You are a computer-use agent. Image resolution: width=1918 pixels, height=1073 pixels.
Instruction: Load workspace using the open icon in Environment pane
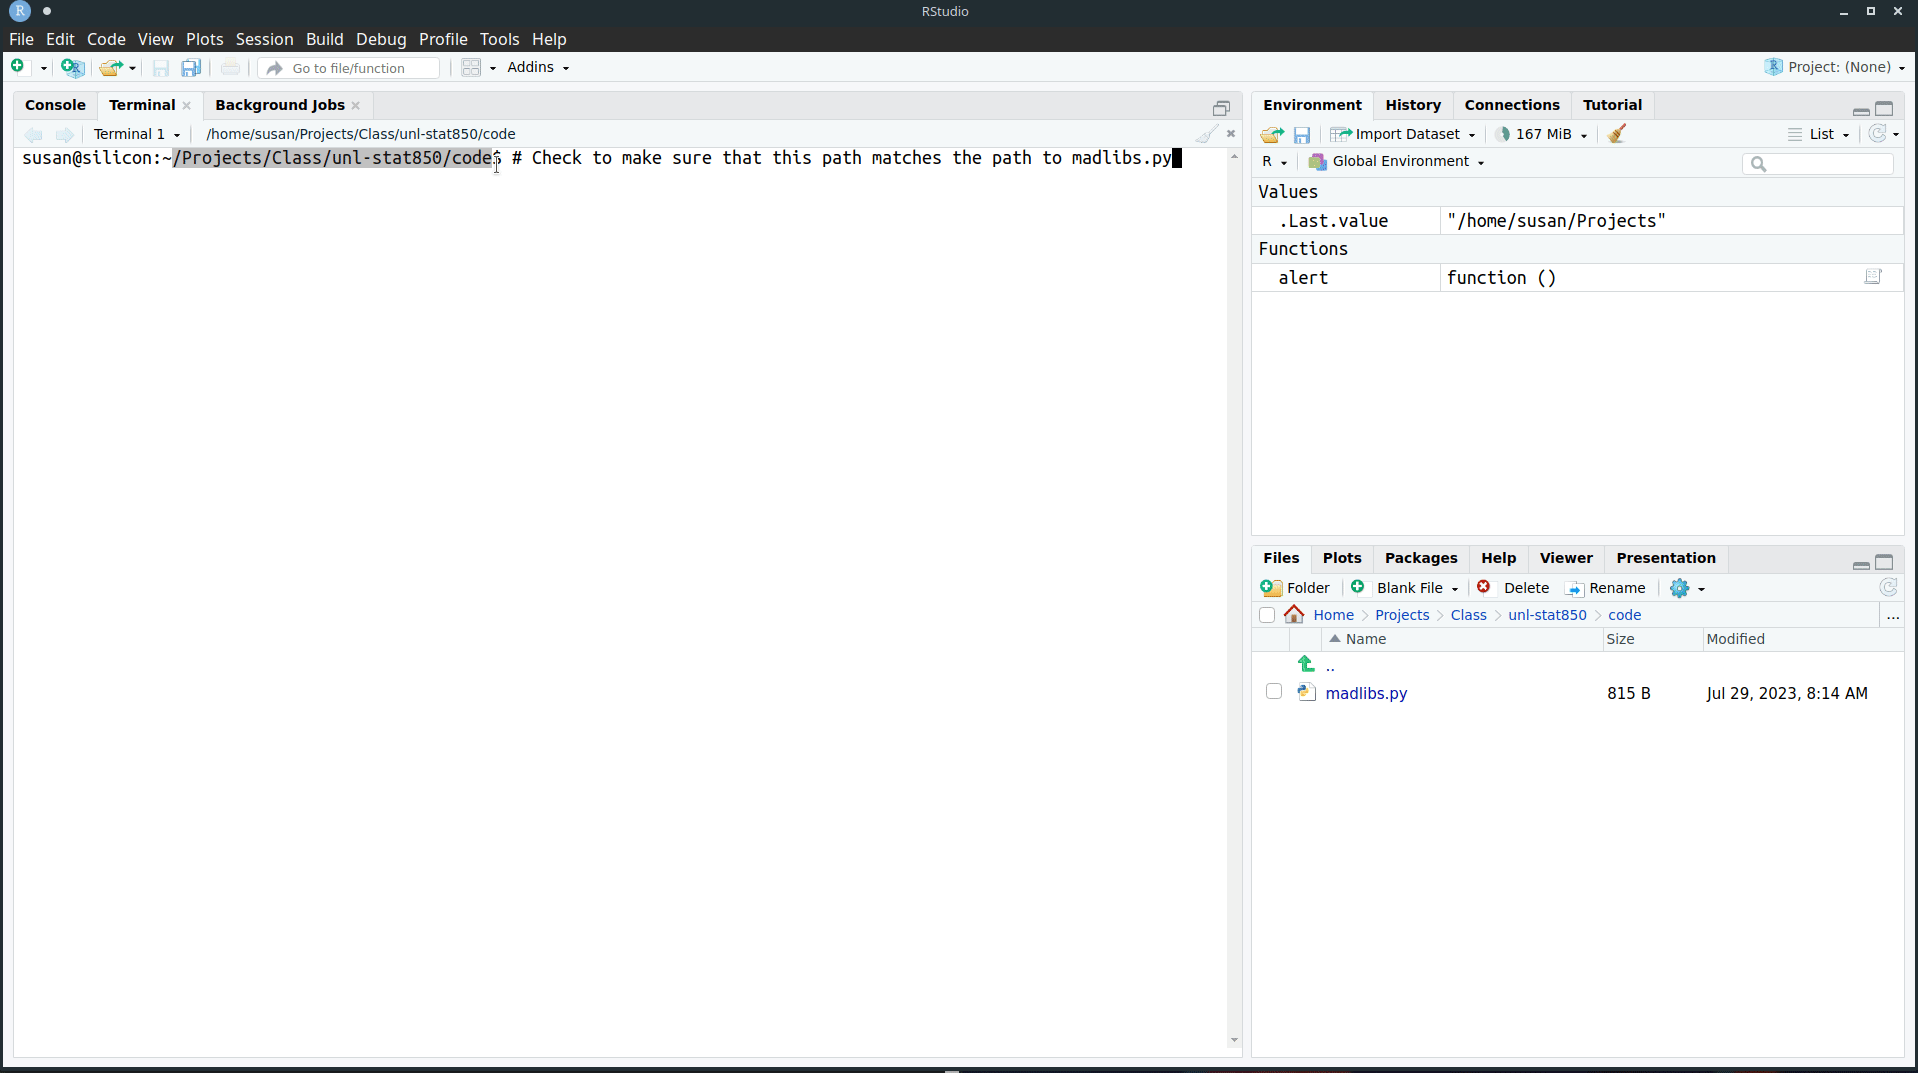1271,133
